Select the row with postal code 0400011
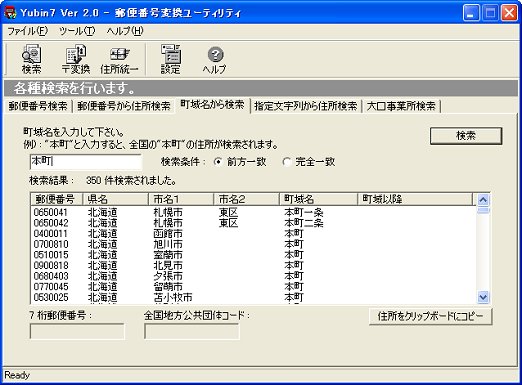This screenshot has width=522, height=385. pos(253,234)
